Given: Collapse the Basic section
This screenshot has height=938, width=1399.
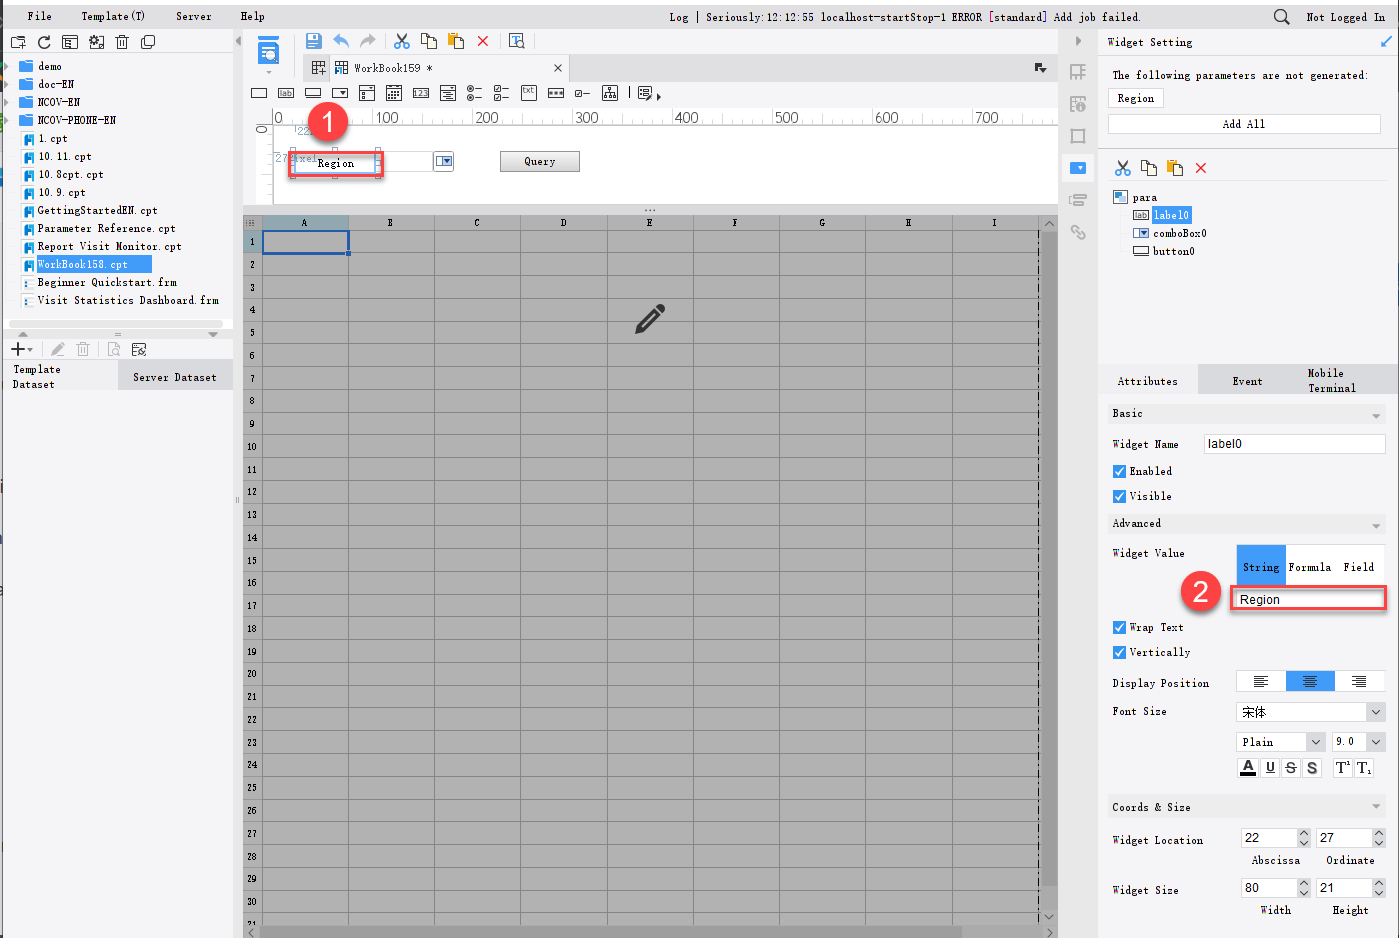Looking at the screenshot, I should coord(1376,415).
